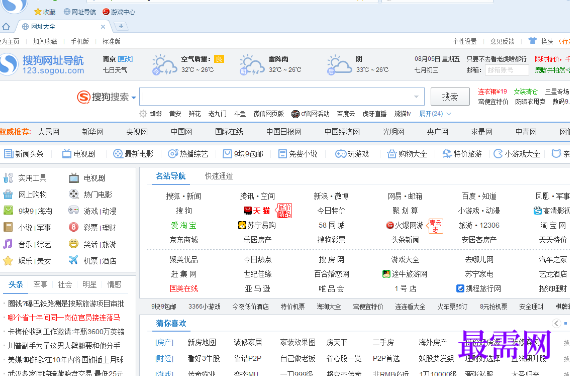The height and width of the screenshot is (376, 570).
Task: Open 网上购物 basket in the sidebar
Action: 25,195
